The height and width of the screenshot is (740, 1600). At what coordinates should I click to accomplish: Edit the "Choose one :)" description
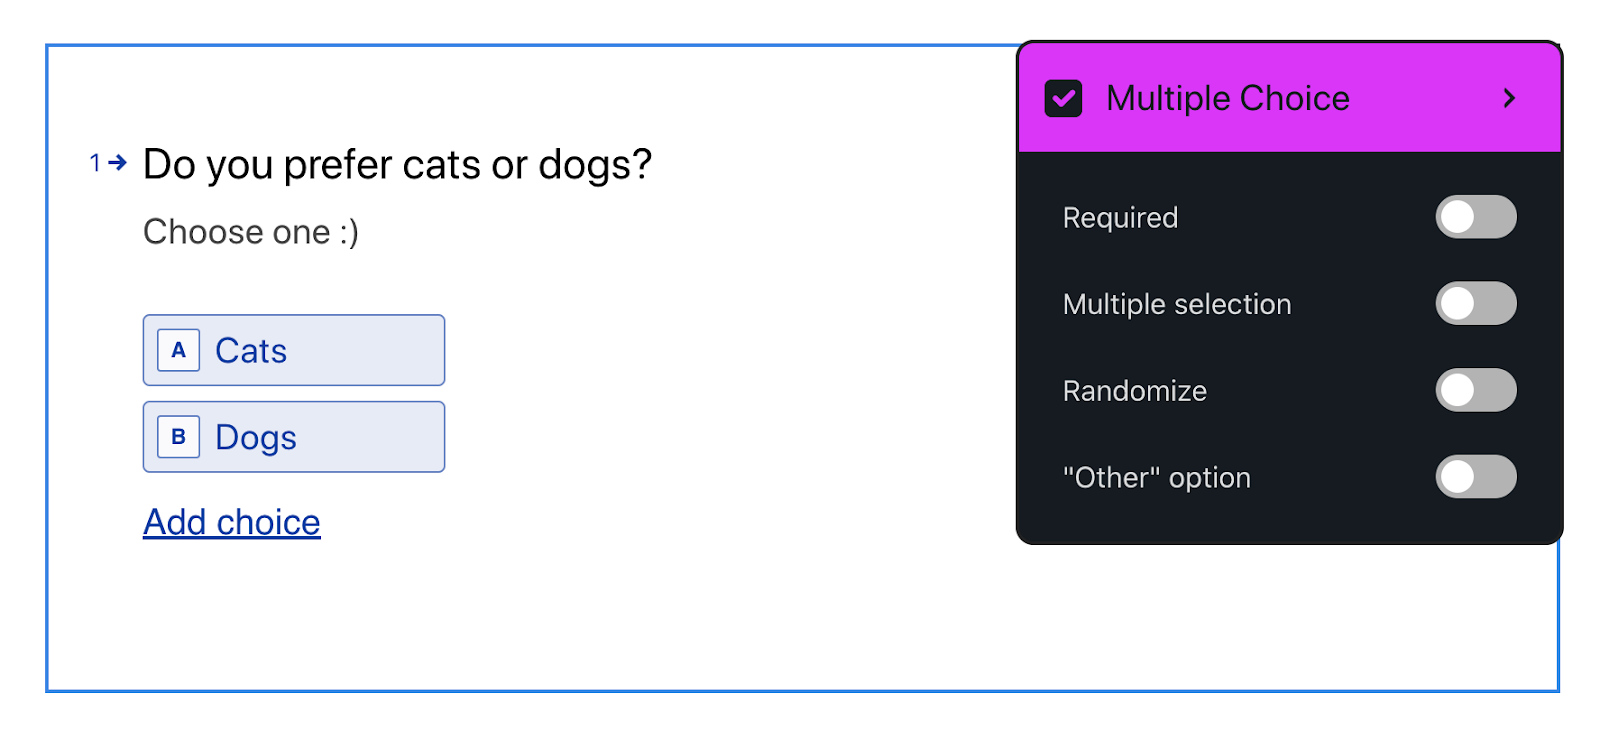(251, 232)
